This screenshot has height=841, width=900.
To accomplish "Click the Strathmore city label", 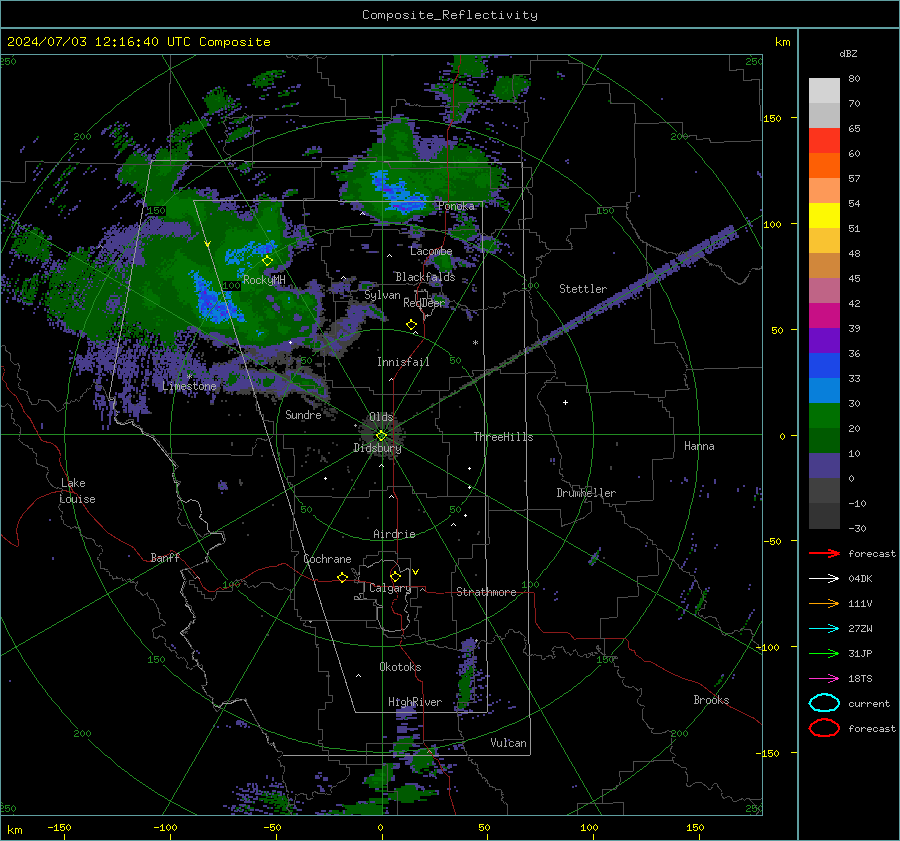I will coord(486,592).
